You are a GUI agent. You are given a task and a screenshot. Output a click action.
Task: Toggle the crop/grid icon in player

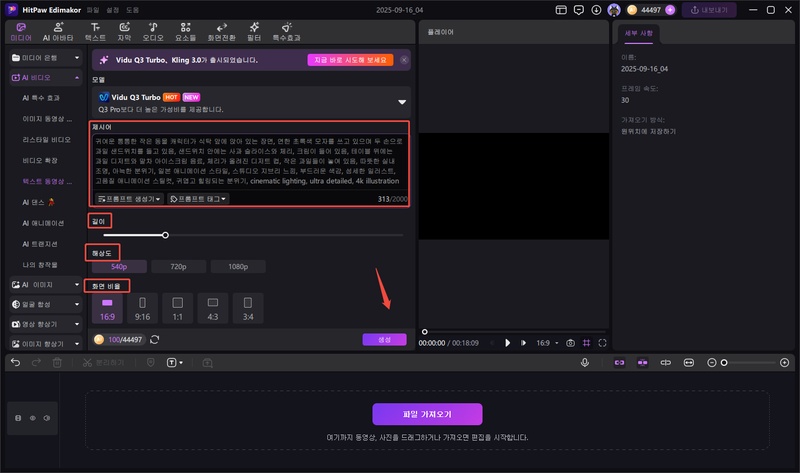coord(586,343)
